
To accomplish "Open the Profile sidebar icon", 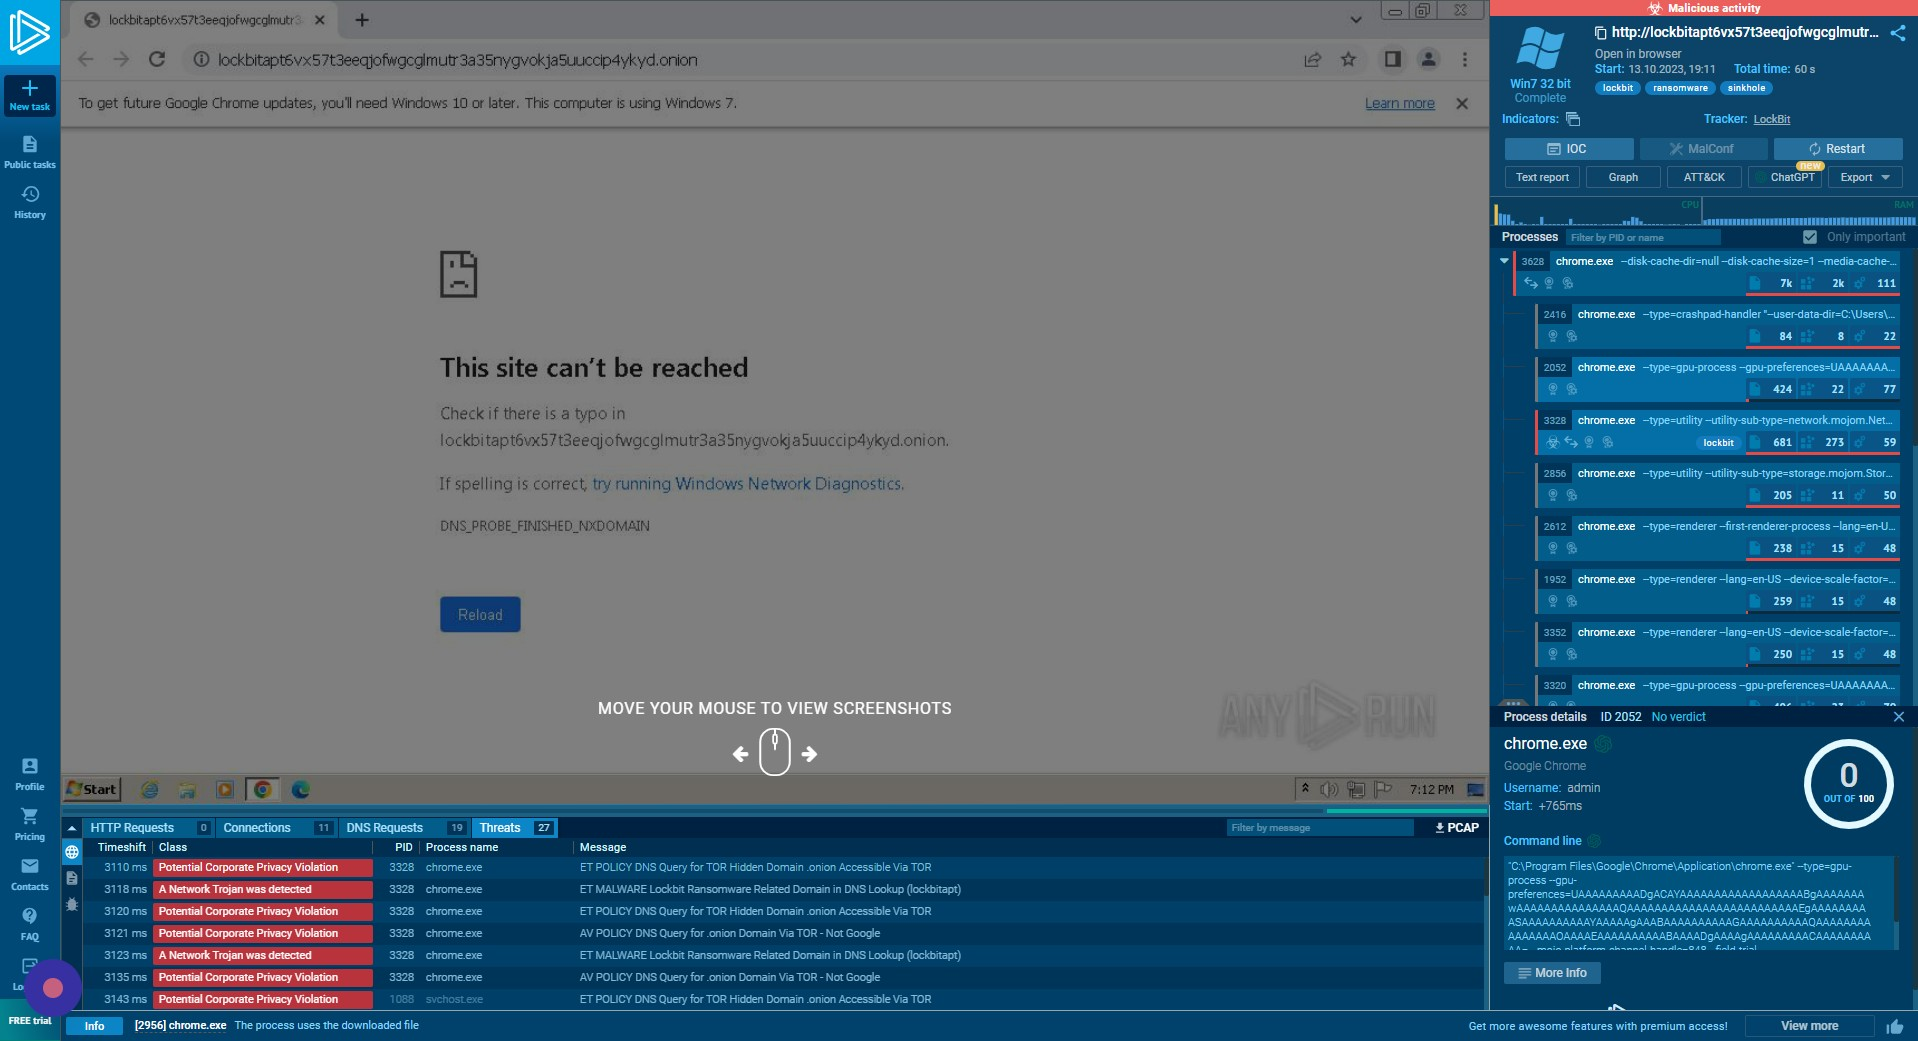I will pos(29,774).
